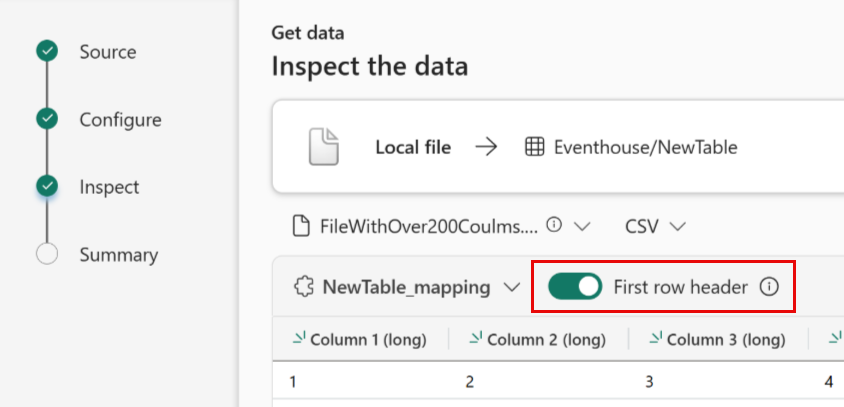The image size is (844, 407).
Task: Click the Local file label
Action: click(413, 147)
